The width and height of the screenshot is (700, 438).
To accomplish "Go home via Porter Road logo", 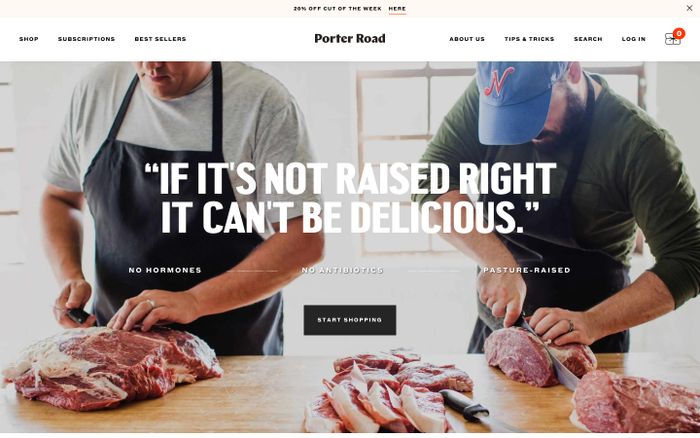I will (349, 39).
